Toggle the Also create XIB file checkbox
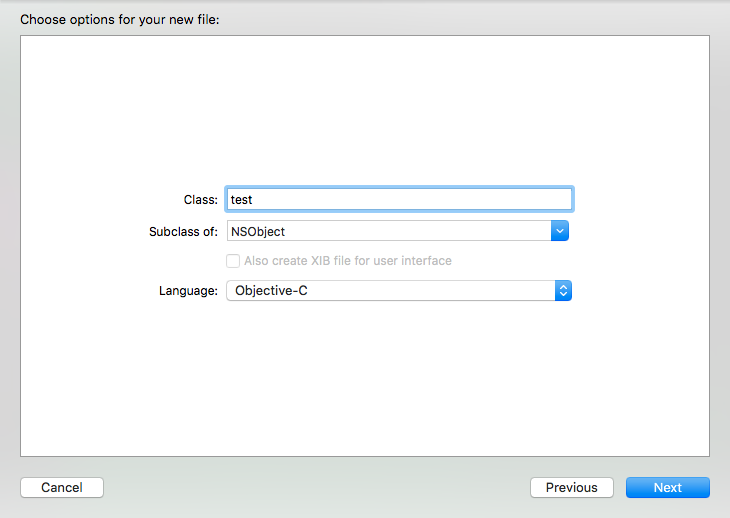This screenshot has width=730, height=518. [x=233, y=261]
